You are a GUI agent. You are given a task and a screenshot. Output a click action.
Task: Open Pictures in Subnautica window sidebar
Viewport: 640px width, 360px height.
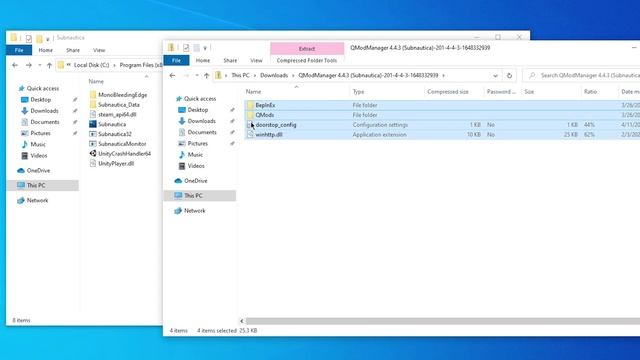pos(40,133)
